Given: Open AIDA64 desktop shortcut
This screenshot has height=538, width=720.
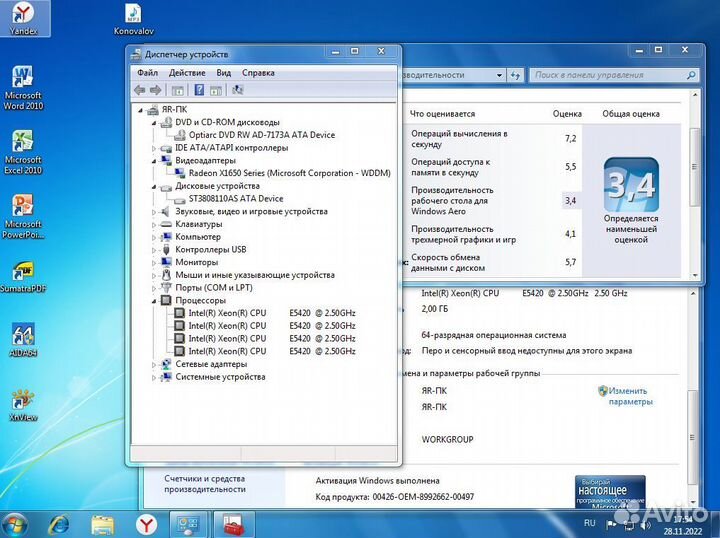Looking at the screenshot, I should (23, 340).
